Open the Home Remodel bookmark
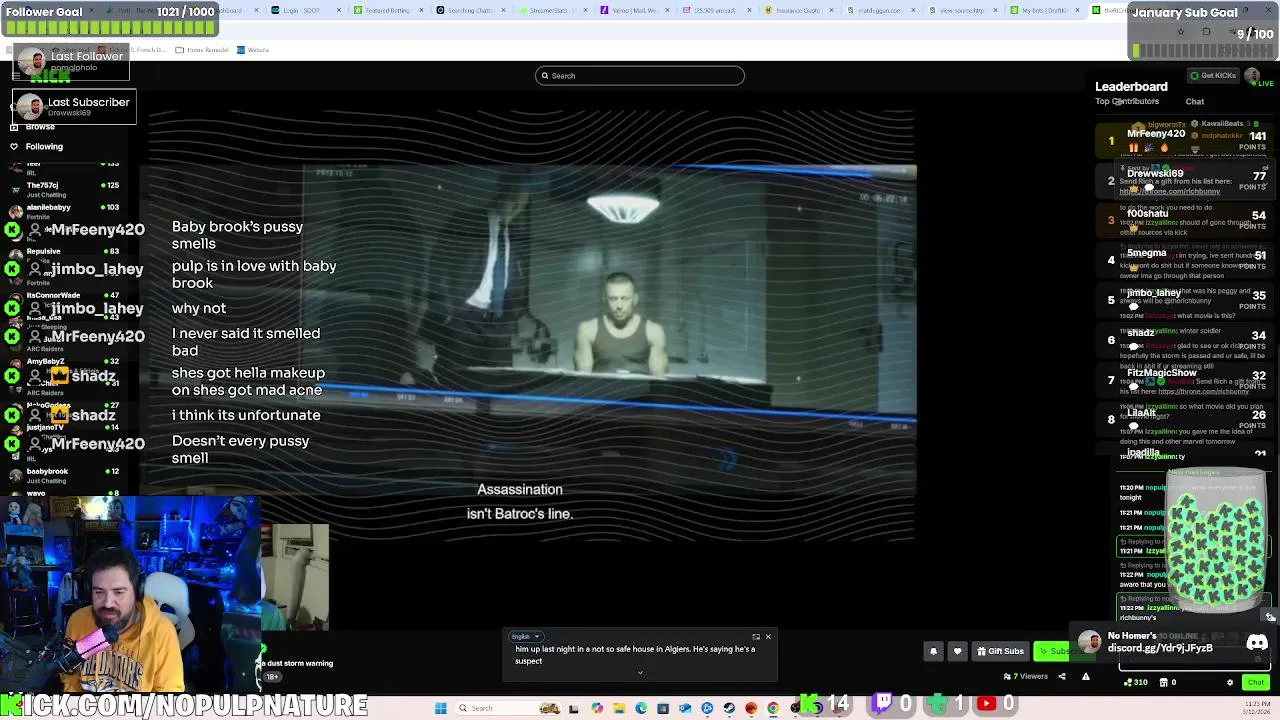The height and width of the screenshot is (720, 1280). point(203,49)
